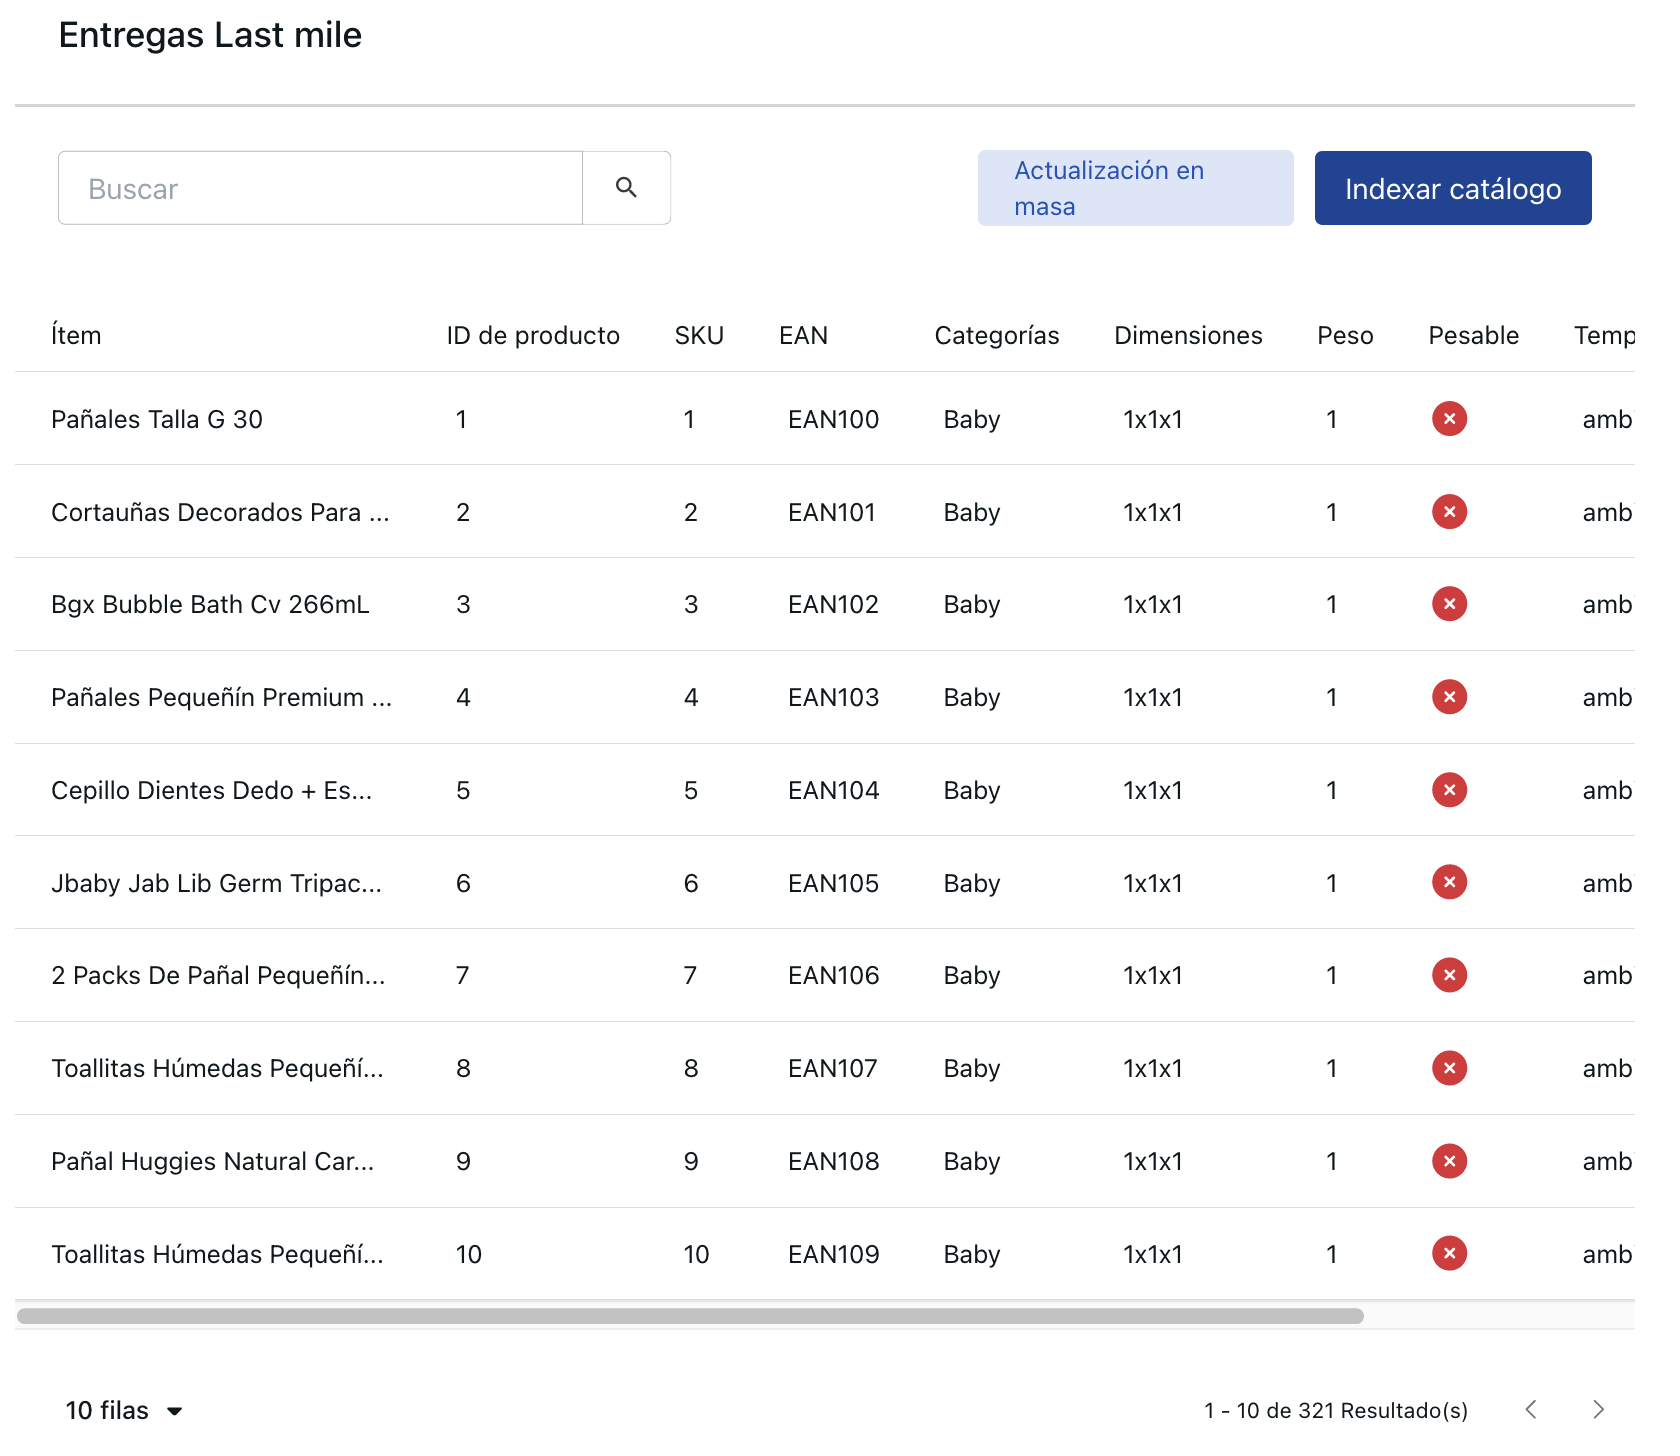The height and width of the screenshot is (1456, 1680).
Task: Toggle Pesable status for EAN105 row
Action: click(x=1449, y=883)
